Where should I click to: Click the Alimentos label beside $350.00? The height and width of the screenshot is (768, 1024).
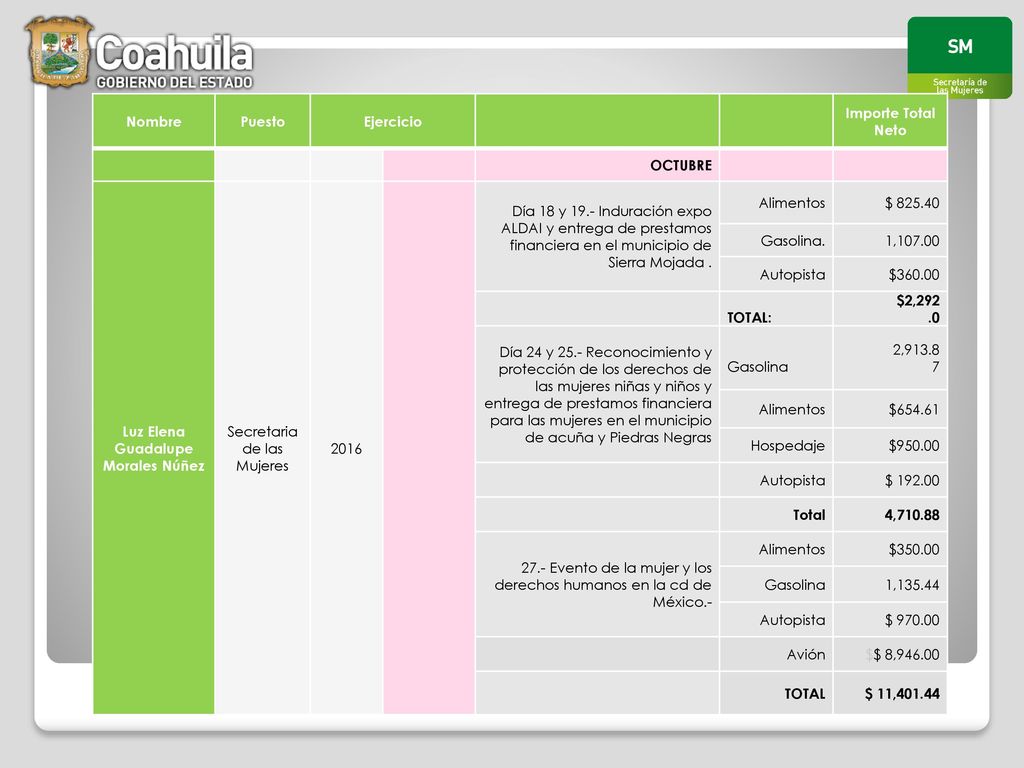pyautogui.click(x=792, y=550)
